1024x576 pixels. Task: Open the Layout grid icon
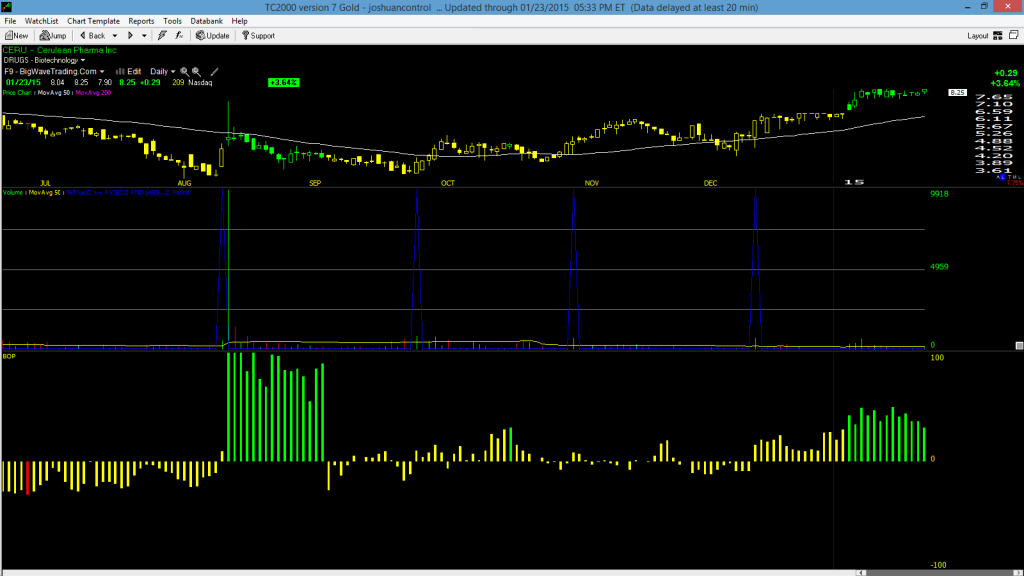998,36
